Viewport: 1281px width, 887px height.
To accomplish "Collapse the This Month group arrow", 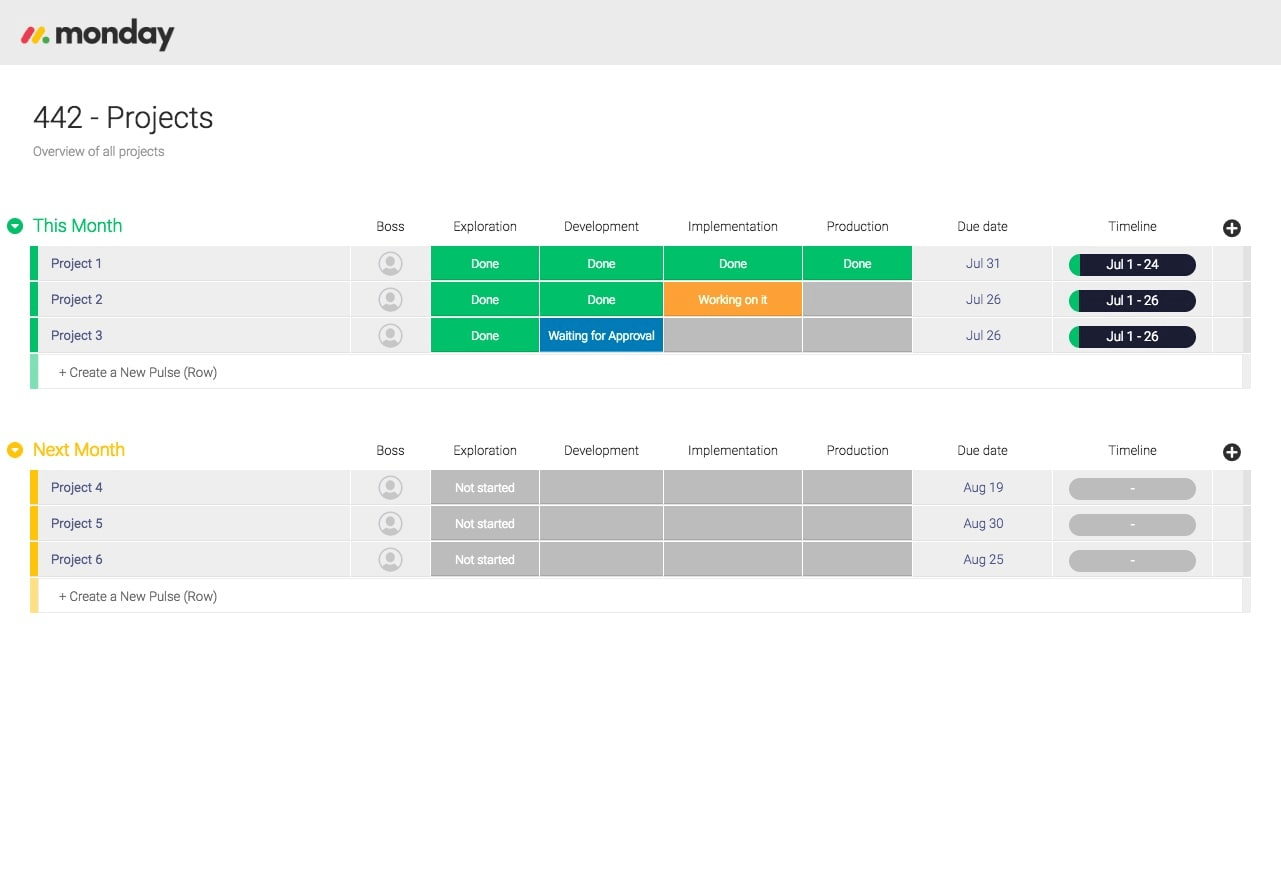I will (15, 226).
